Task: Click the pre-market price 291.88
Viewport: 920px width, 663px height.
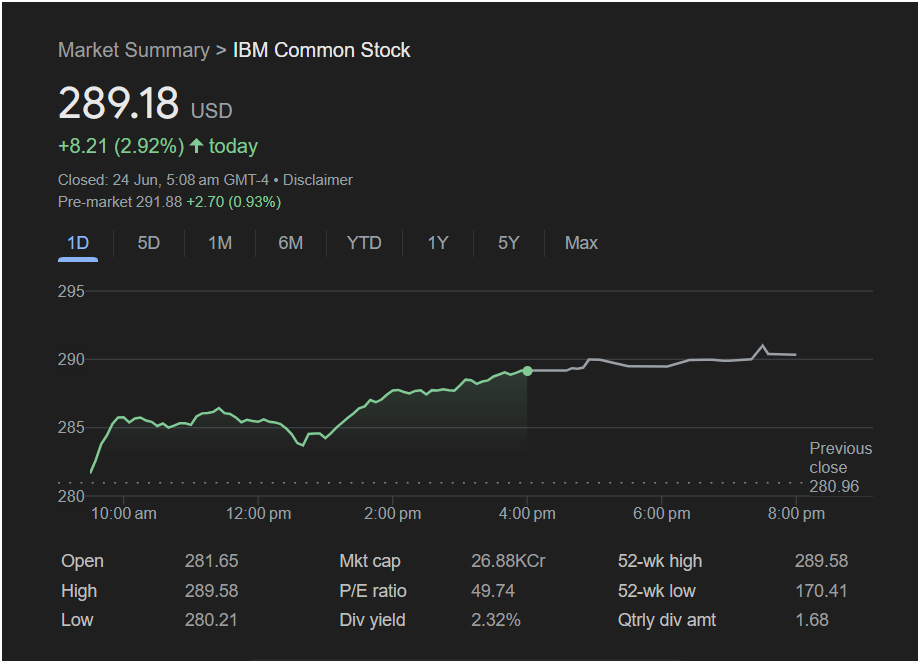Action: pyautogui.click(x=159, y=202)
